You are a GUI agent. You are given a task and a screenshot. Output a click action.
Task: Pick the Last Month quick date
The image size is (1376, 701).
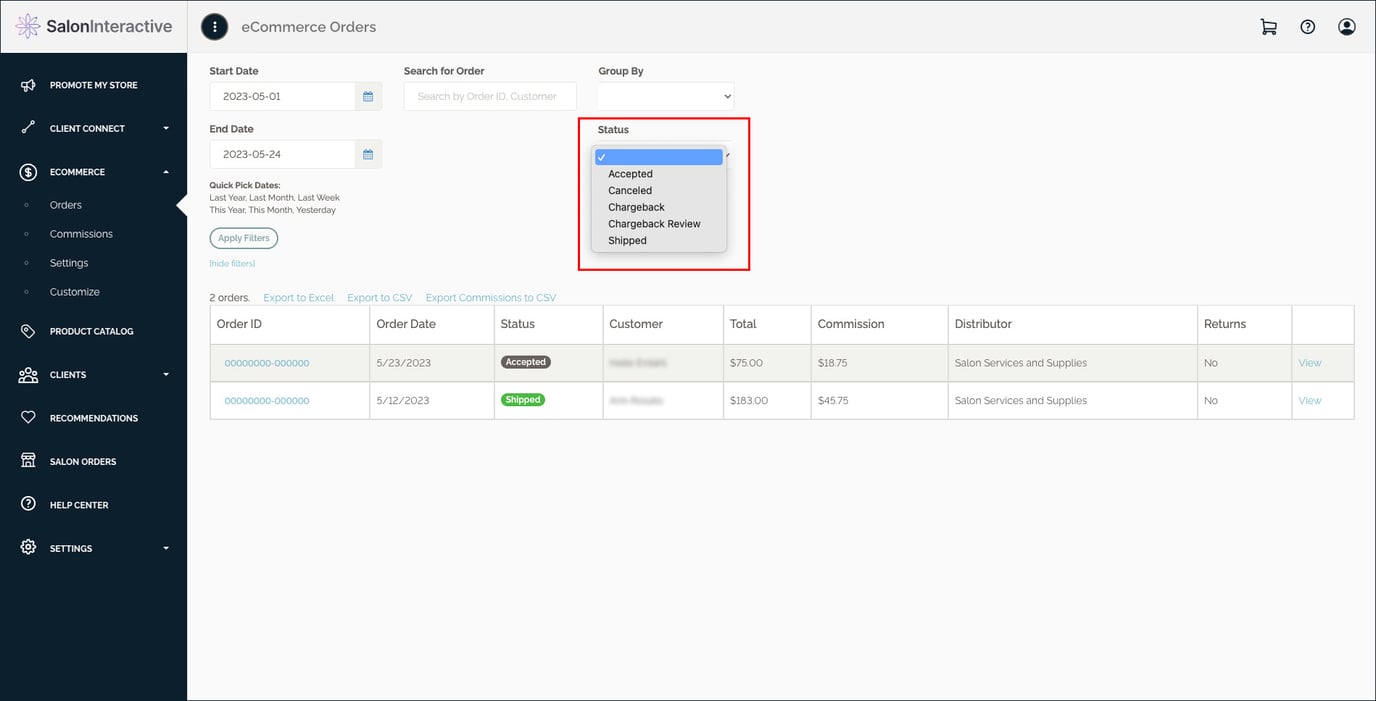(x=270, y=198)
